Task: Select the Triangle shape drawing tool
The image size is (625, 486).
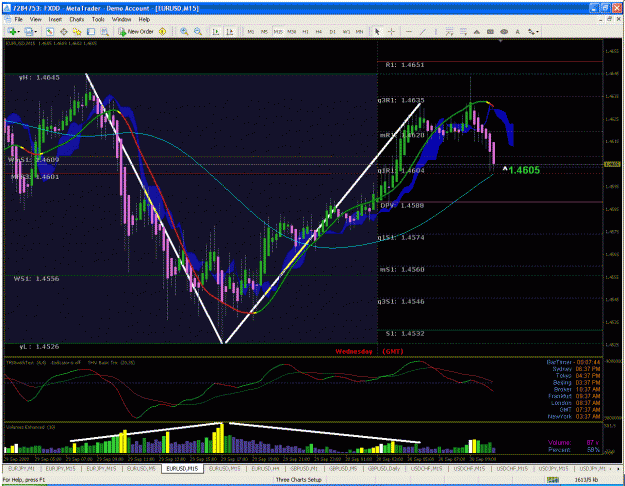Action: click(x=477, y=31)
